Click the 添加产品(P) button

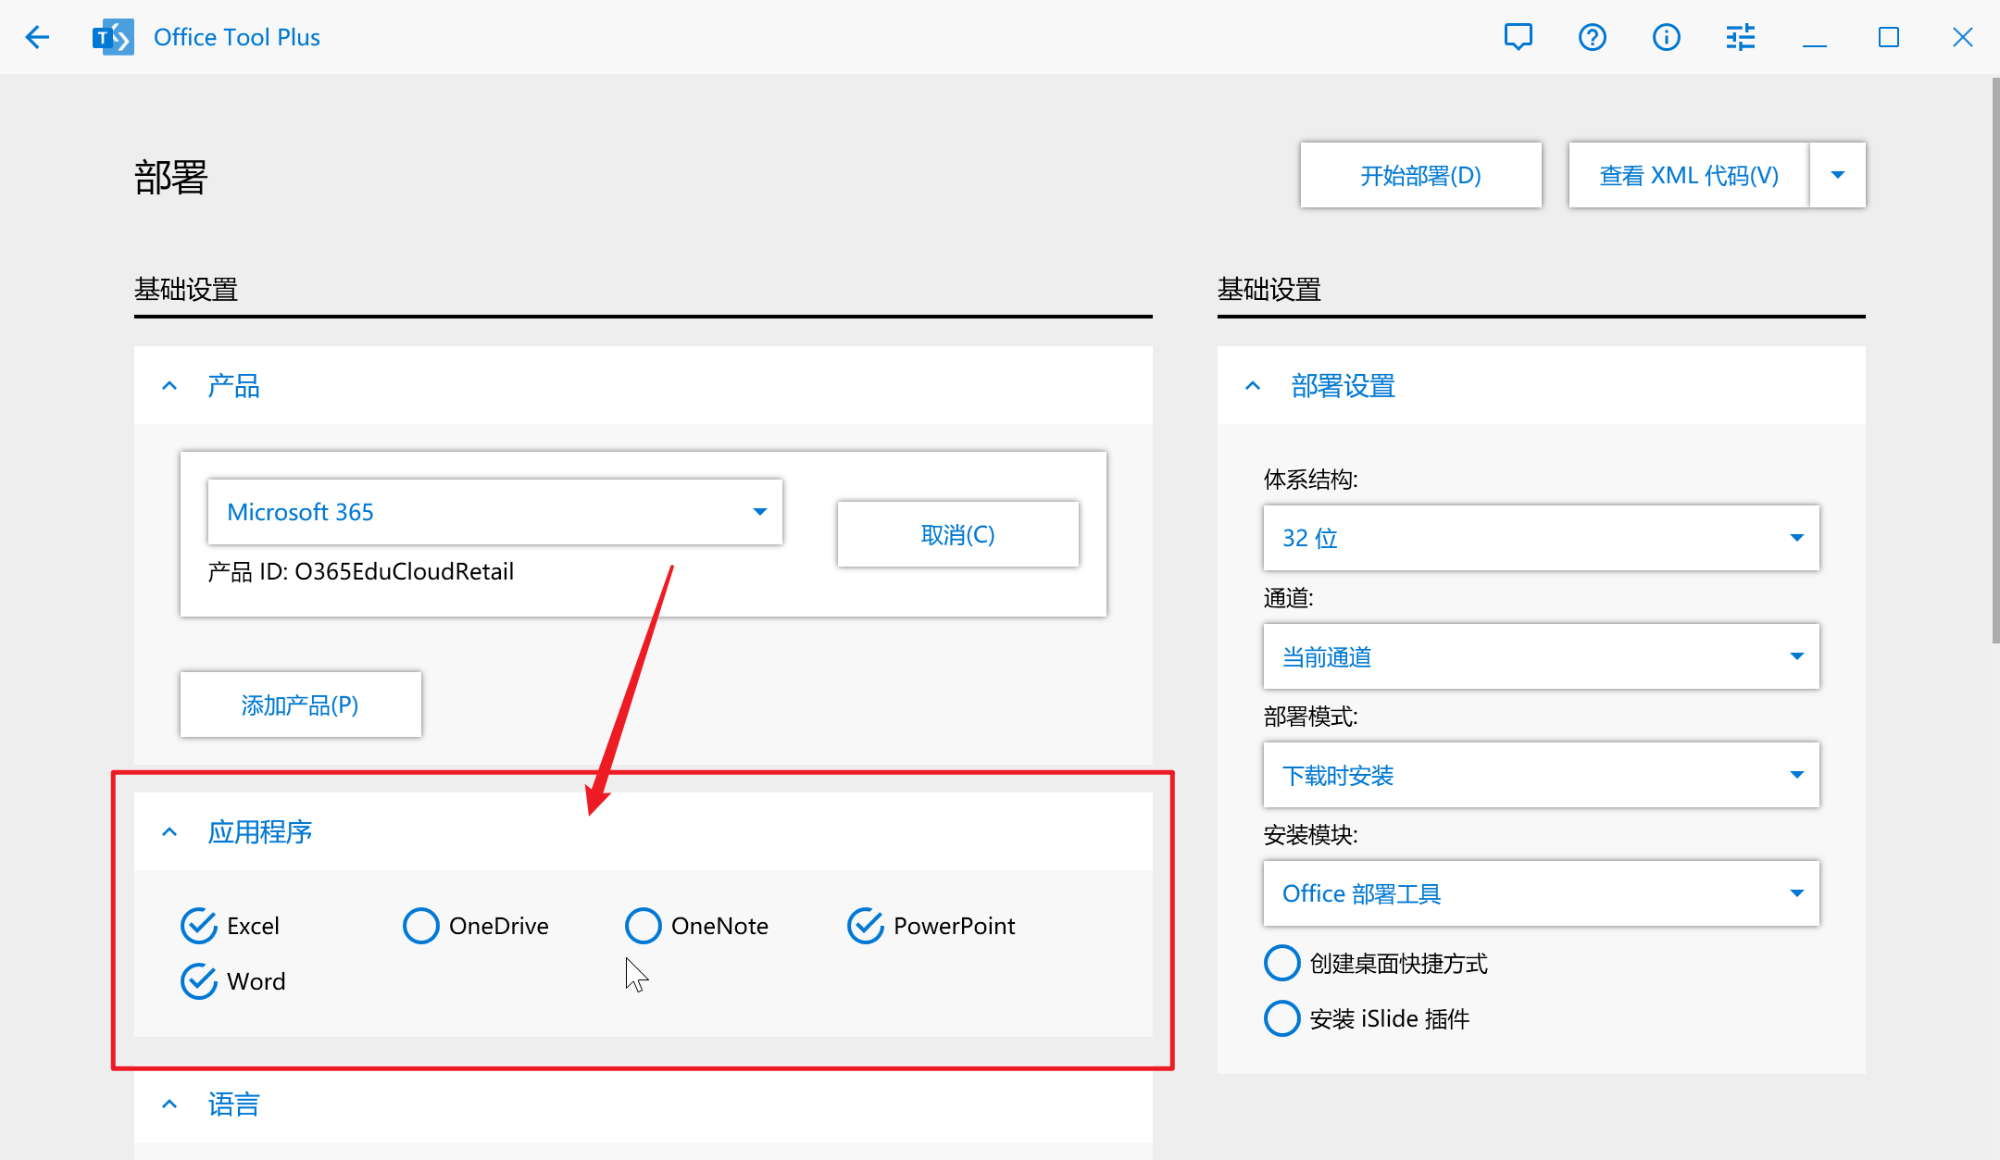pos(300,705)
